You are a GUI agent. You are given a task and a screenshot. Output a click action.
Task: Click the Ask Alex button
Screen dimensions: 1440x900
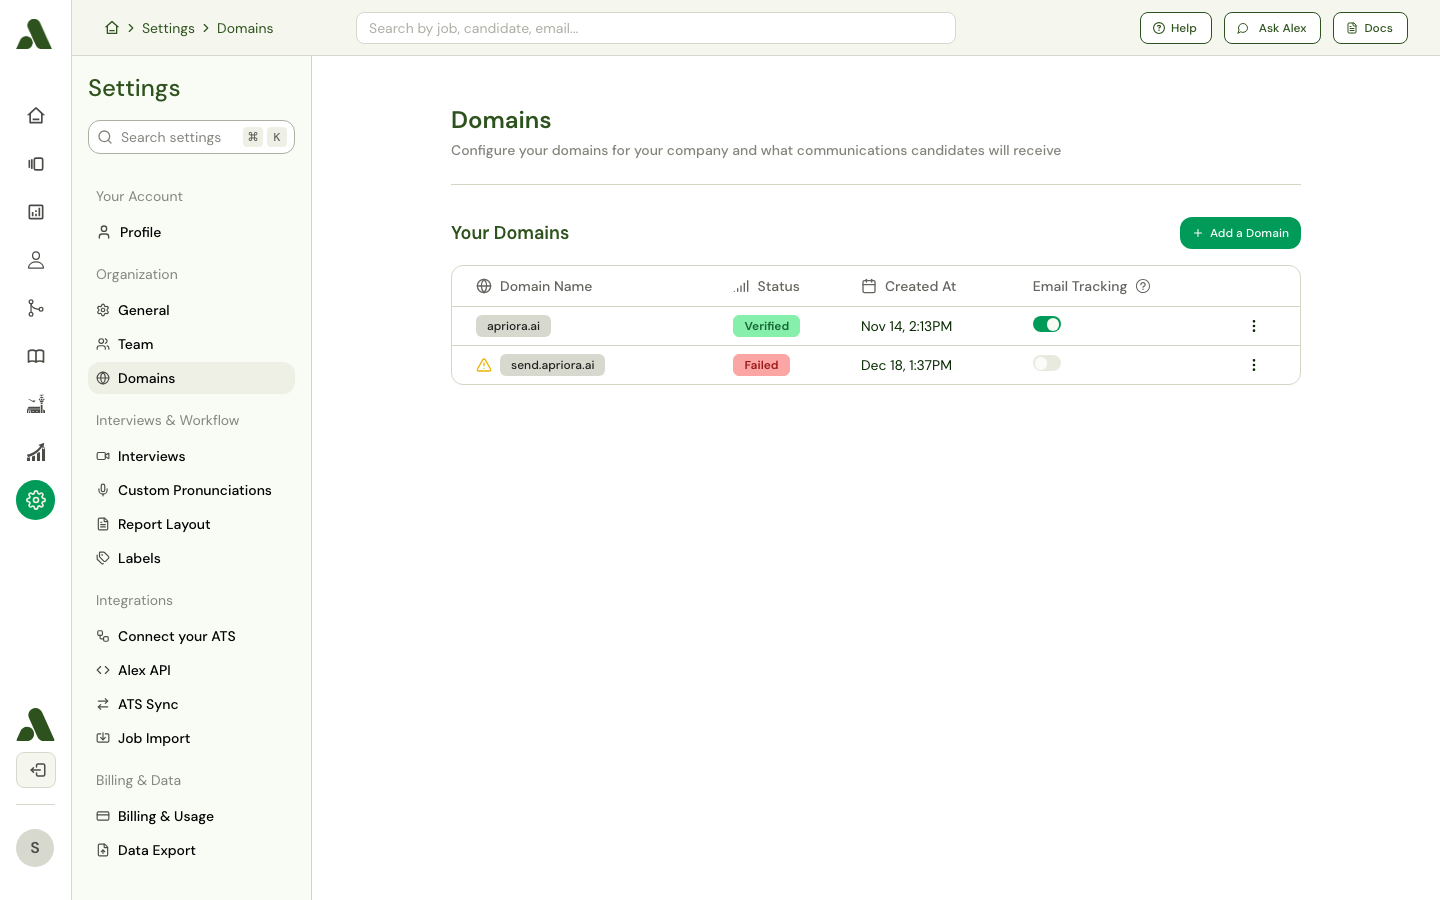click(1272, 28)
